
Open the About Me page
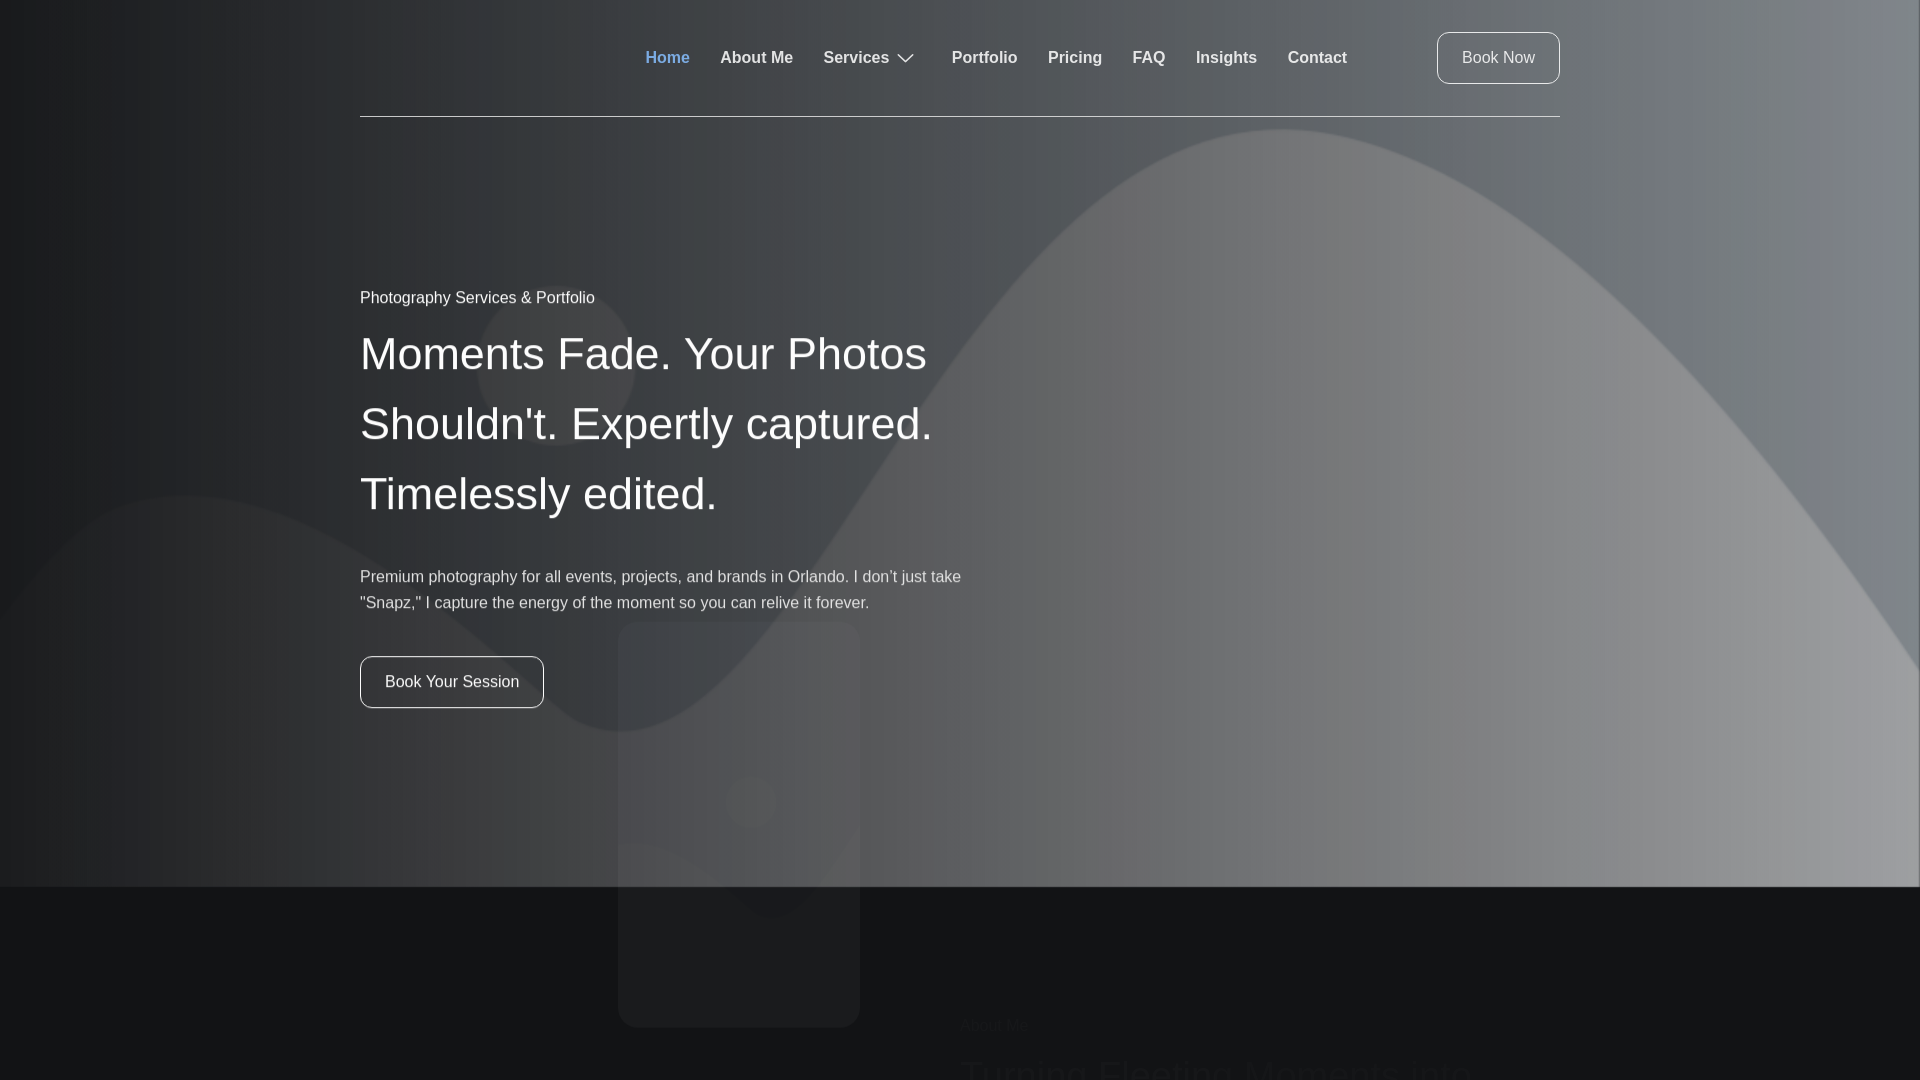(x=756, y=58)
